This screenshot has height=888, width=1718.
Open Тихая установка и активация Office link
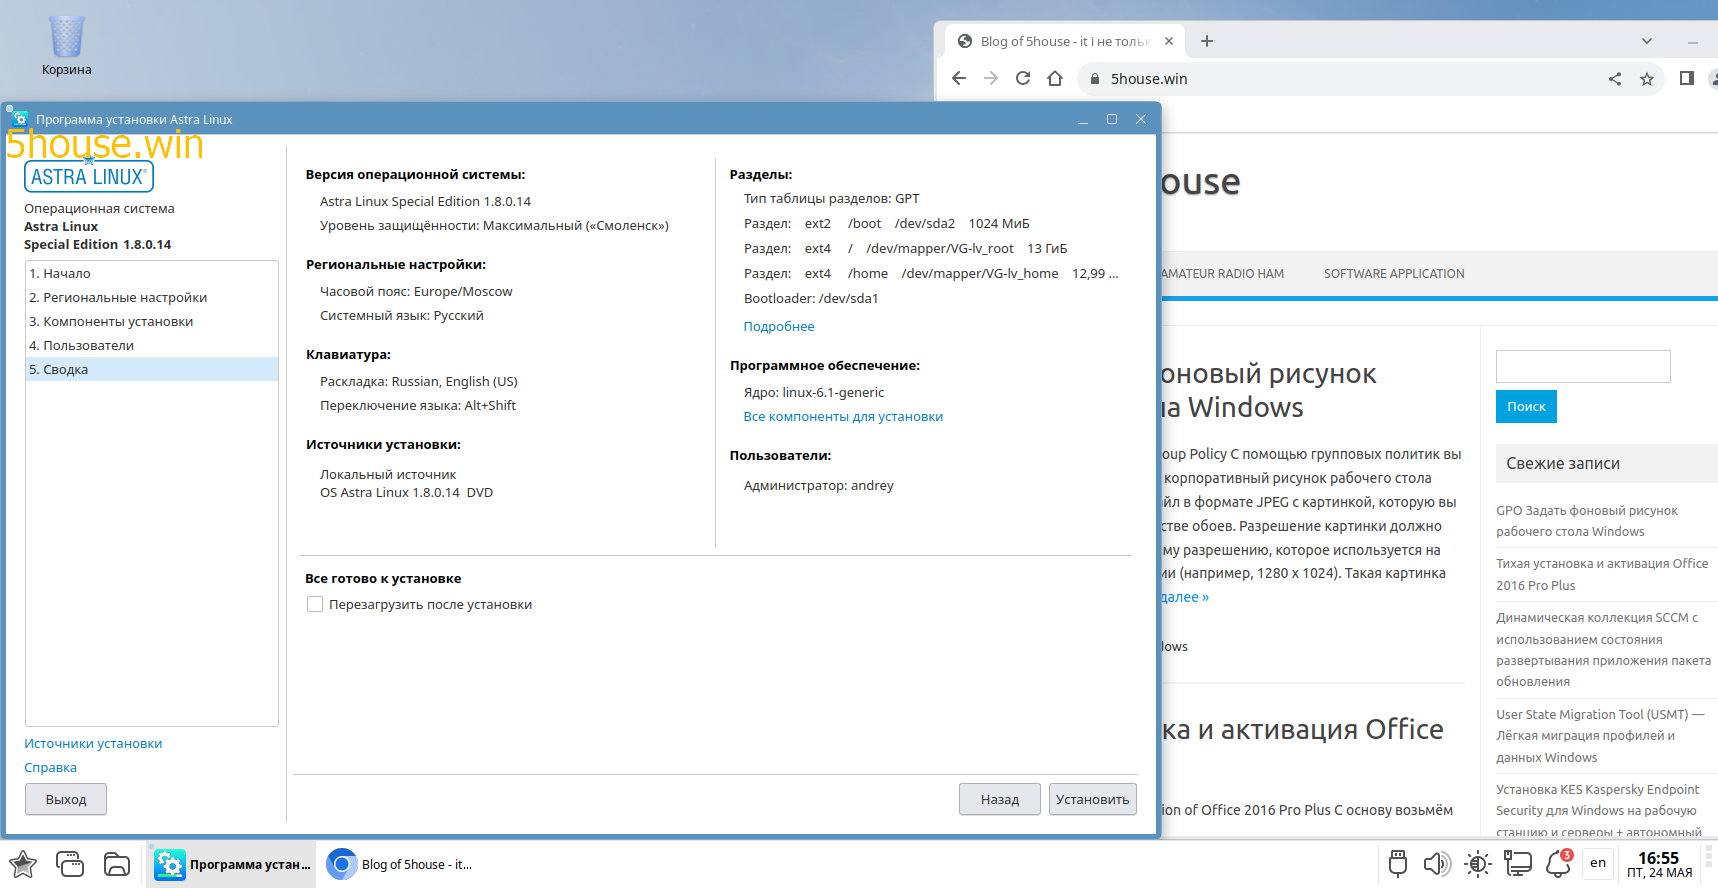click(1602, 574)
